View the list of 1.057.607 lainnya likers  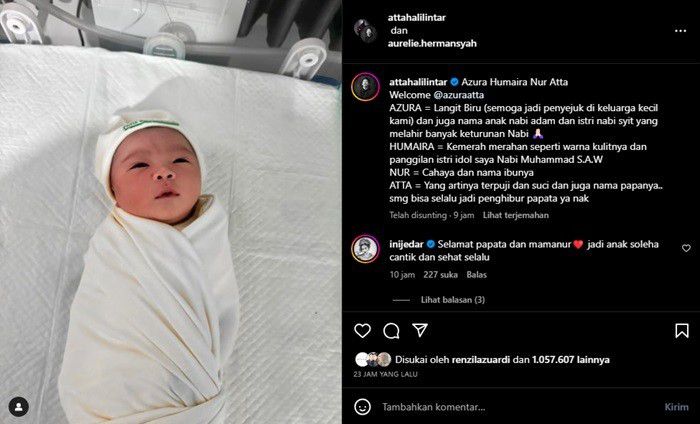571,360
